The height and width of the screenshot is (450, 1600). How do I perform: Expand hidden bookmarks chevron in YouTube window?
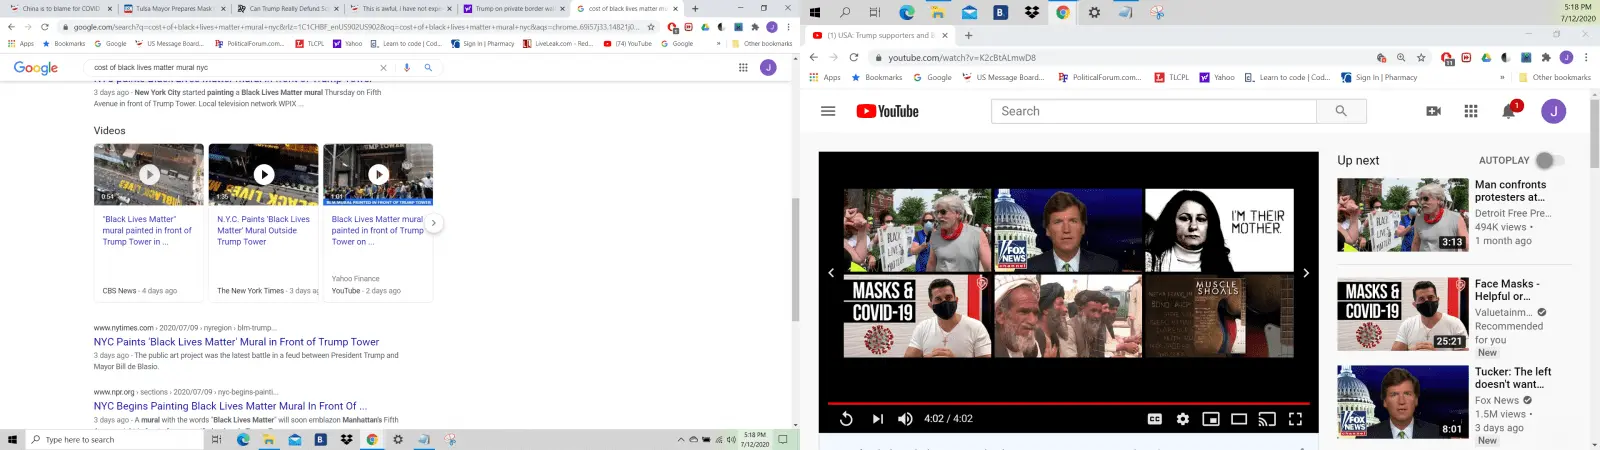coord(1502,77)
